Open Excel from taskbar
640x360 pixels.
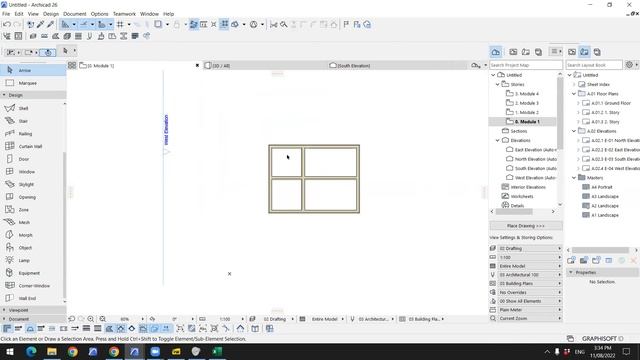[x=217, y=351]
